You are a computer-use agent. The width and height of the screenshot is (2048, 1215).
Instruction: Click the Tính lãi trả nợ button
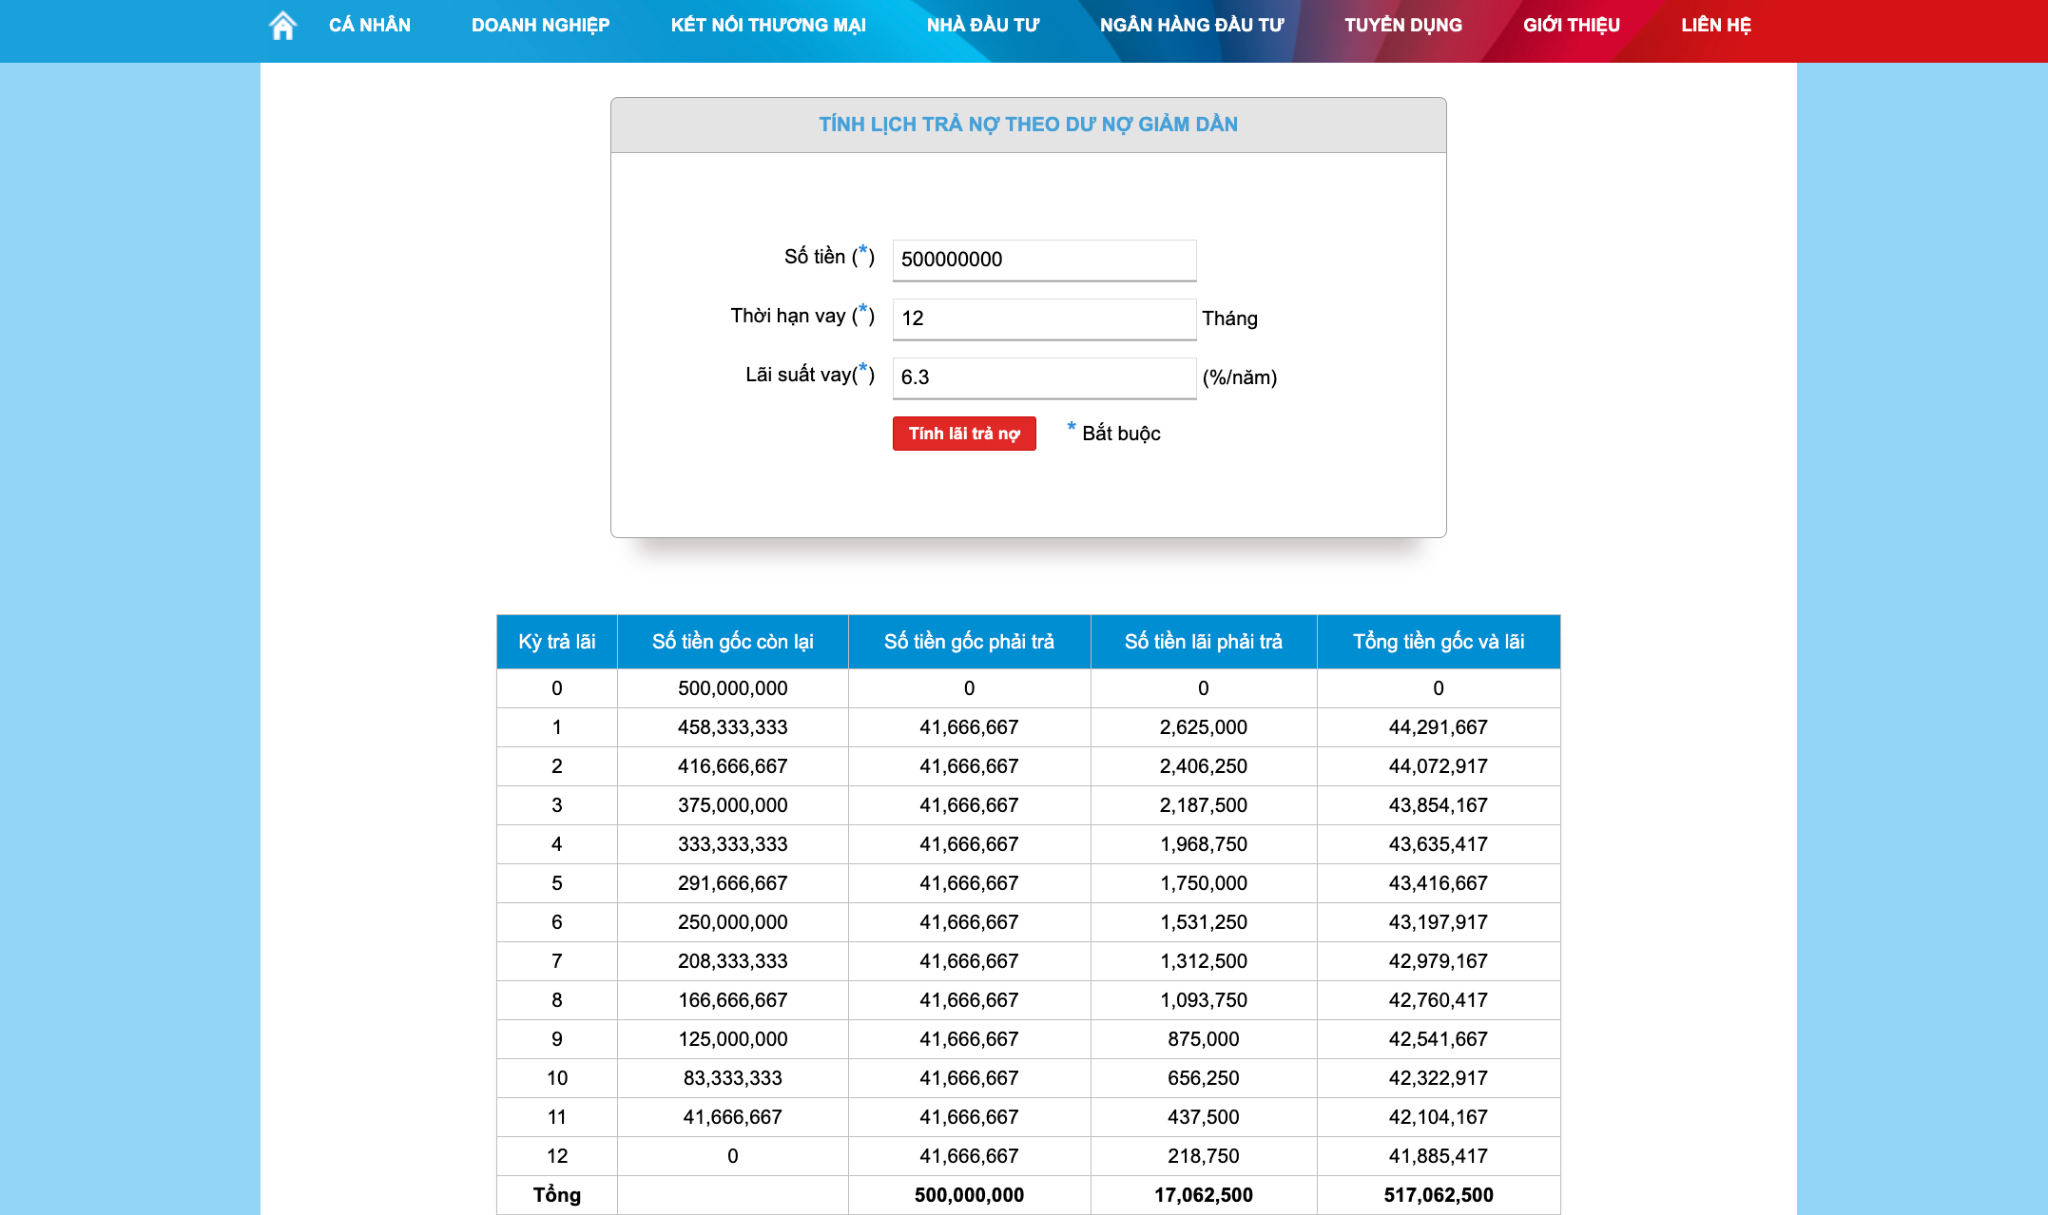(964, 433)
